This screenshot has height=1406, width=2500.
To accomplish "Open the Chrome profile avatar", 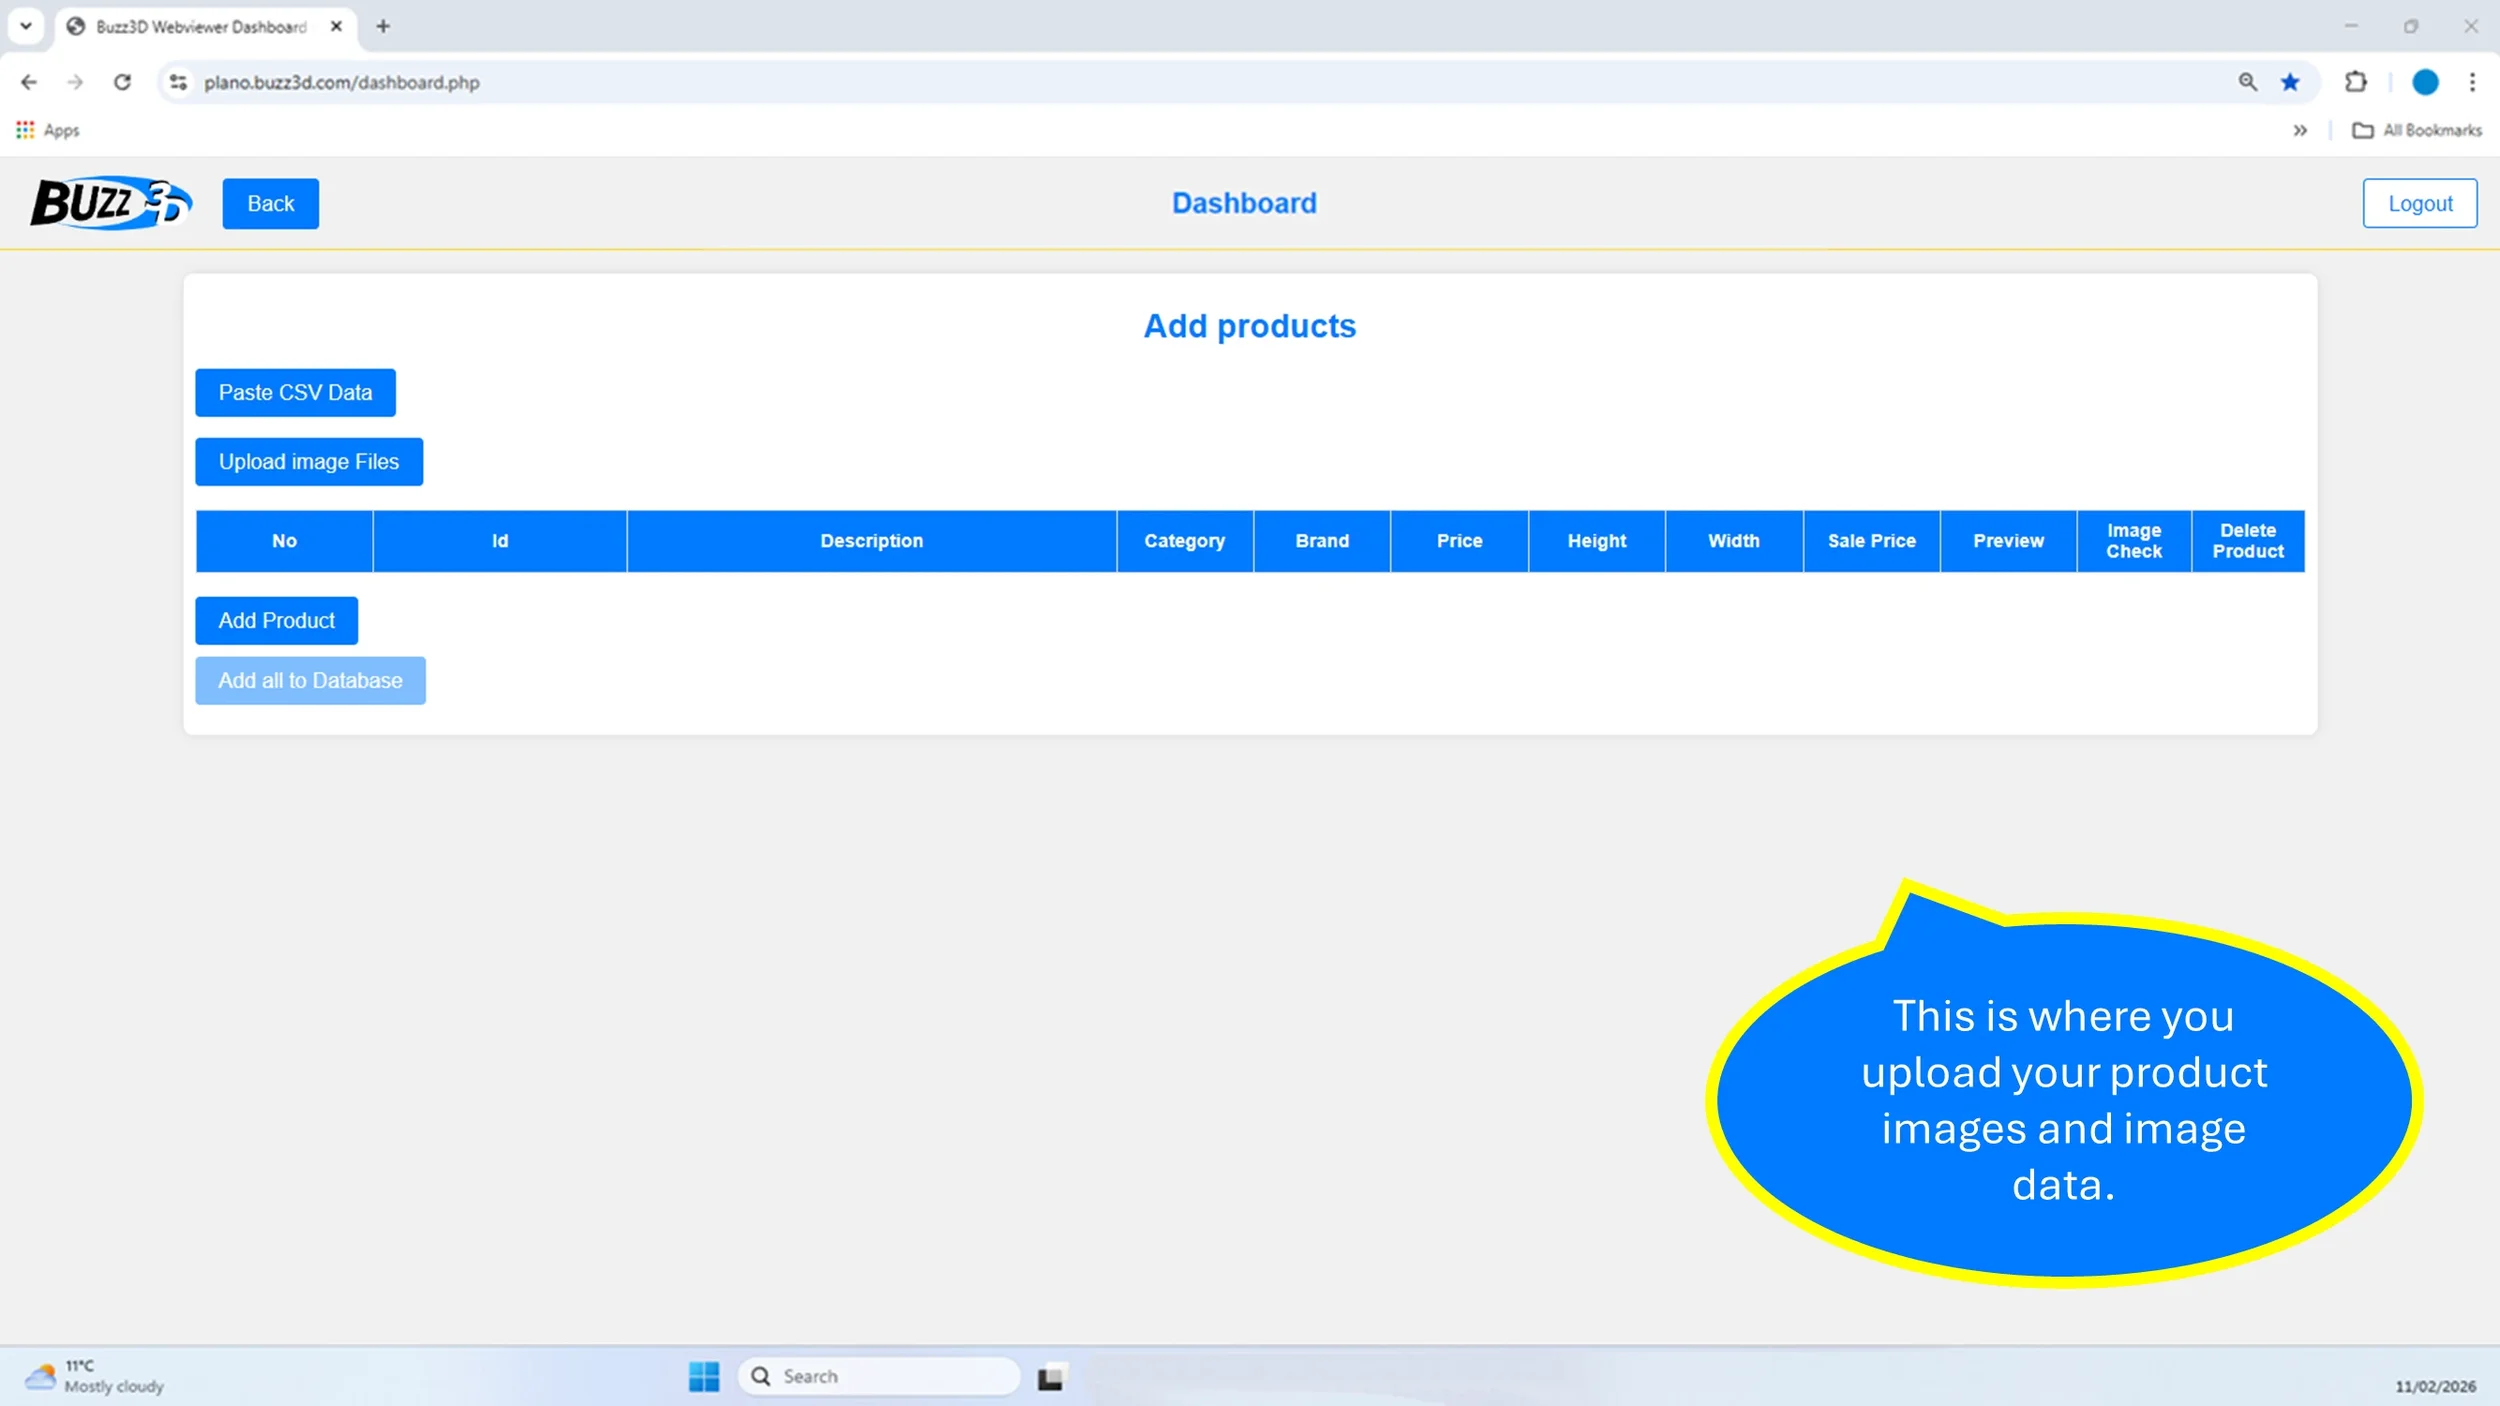I will click(x=2424, y=82).
